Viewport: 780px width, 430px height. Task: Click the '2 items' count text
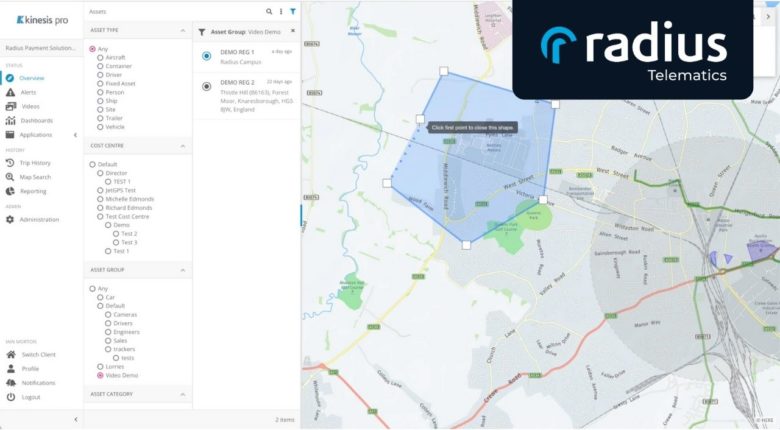(x=285, y=420)
